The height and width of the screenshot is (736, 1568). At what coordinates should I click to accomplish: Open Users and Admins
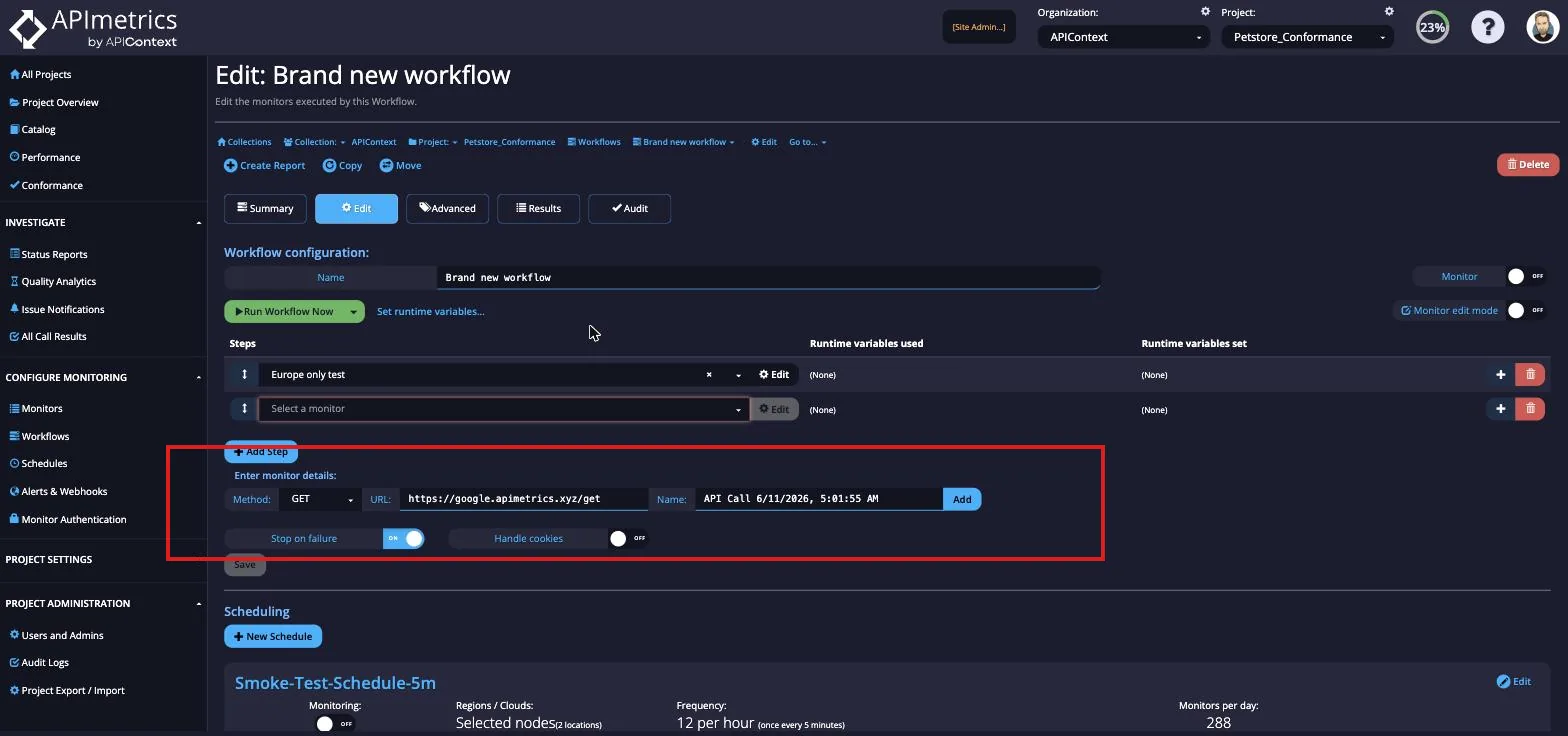tap(56, 635)
